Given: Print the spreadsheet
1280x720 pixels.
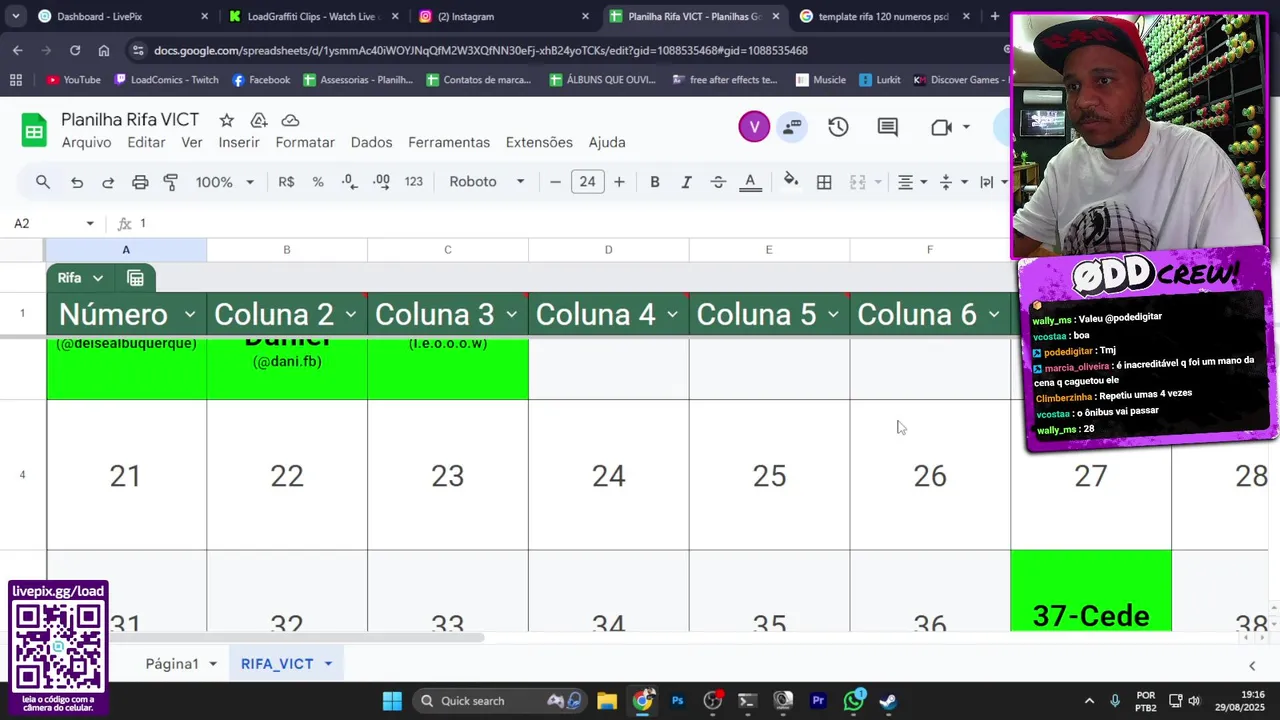Looking at the screenshot, I should pos(140,182).
